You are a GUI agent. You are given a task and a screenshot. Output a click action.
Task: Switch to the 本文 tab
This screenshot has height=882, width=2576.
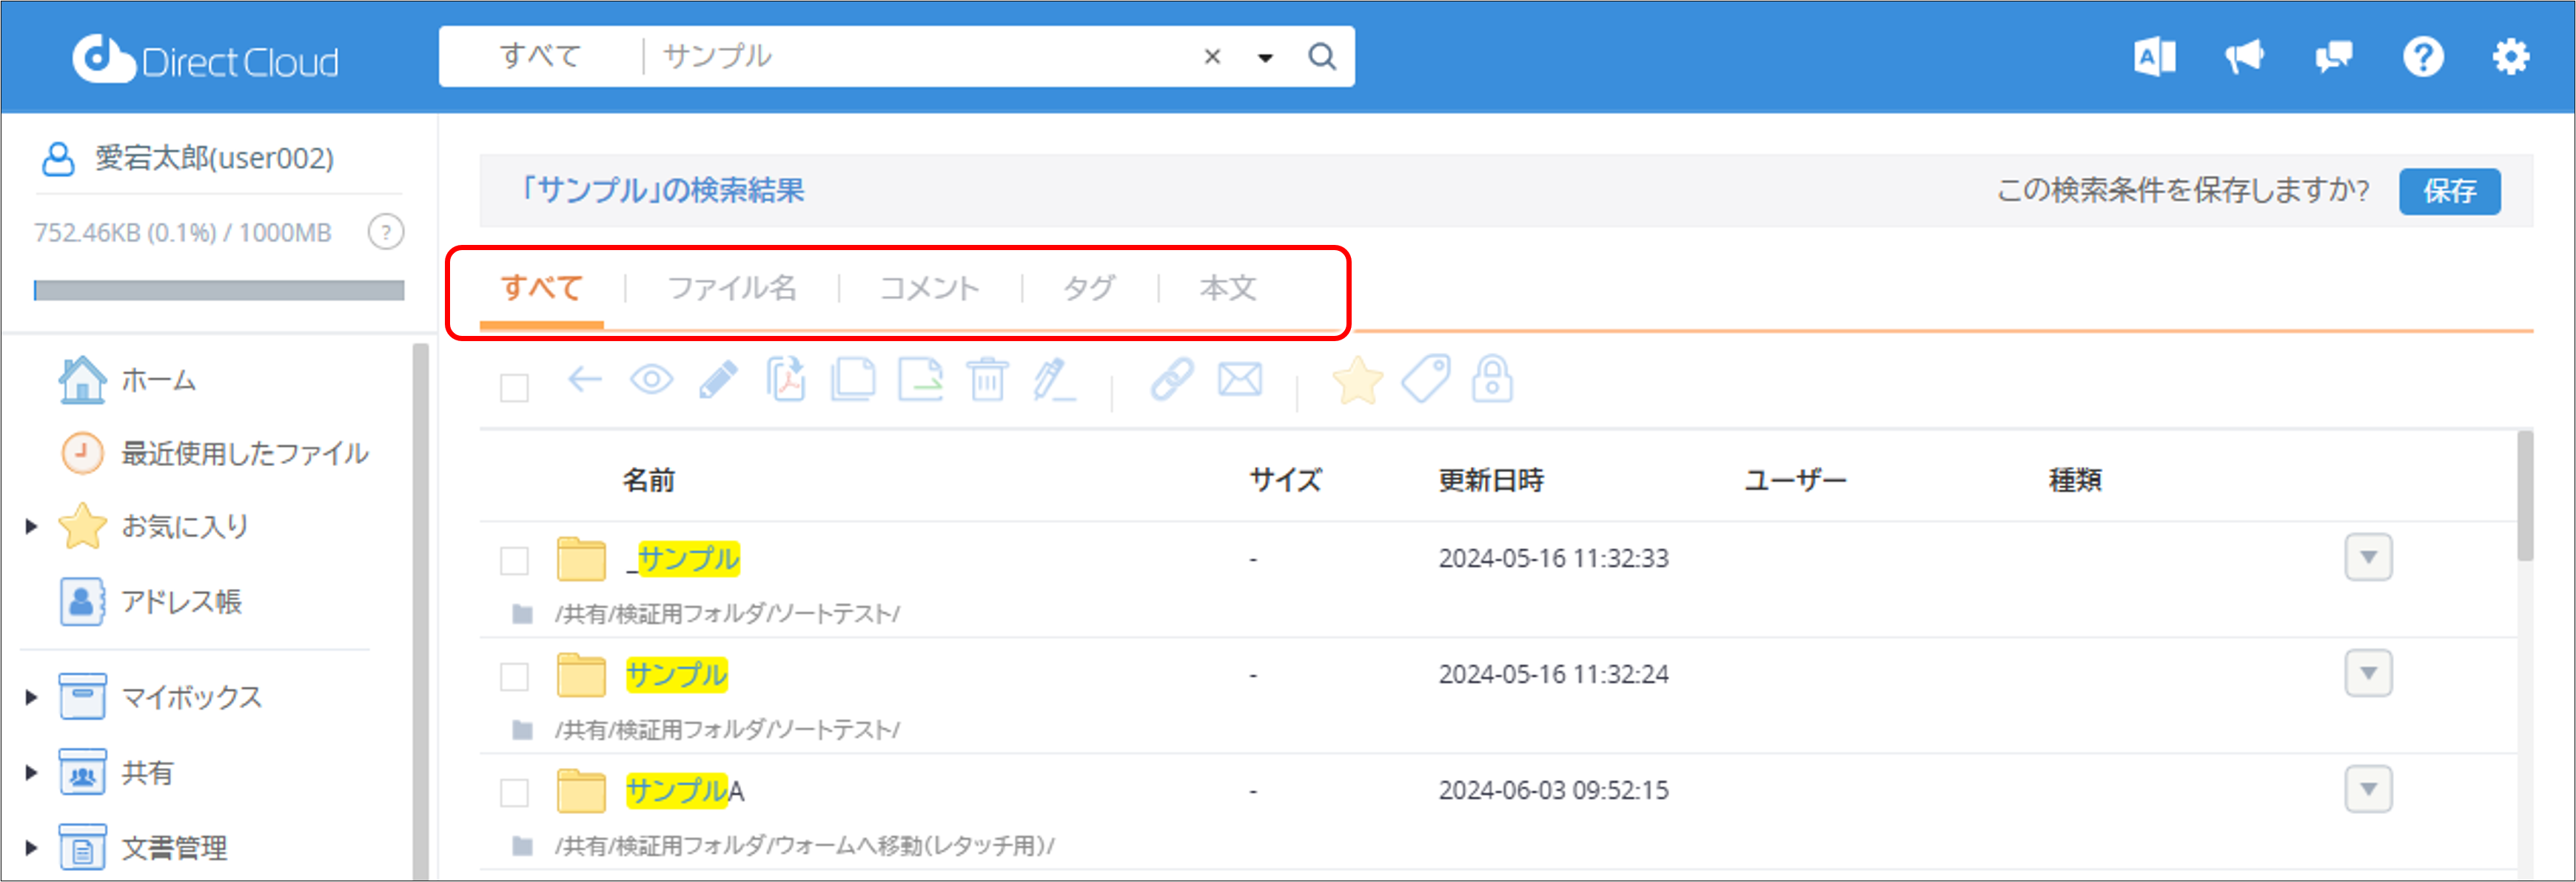[1227, 288]
